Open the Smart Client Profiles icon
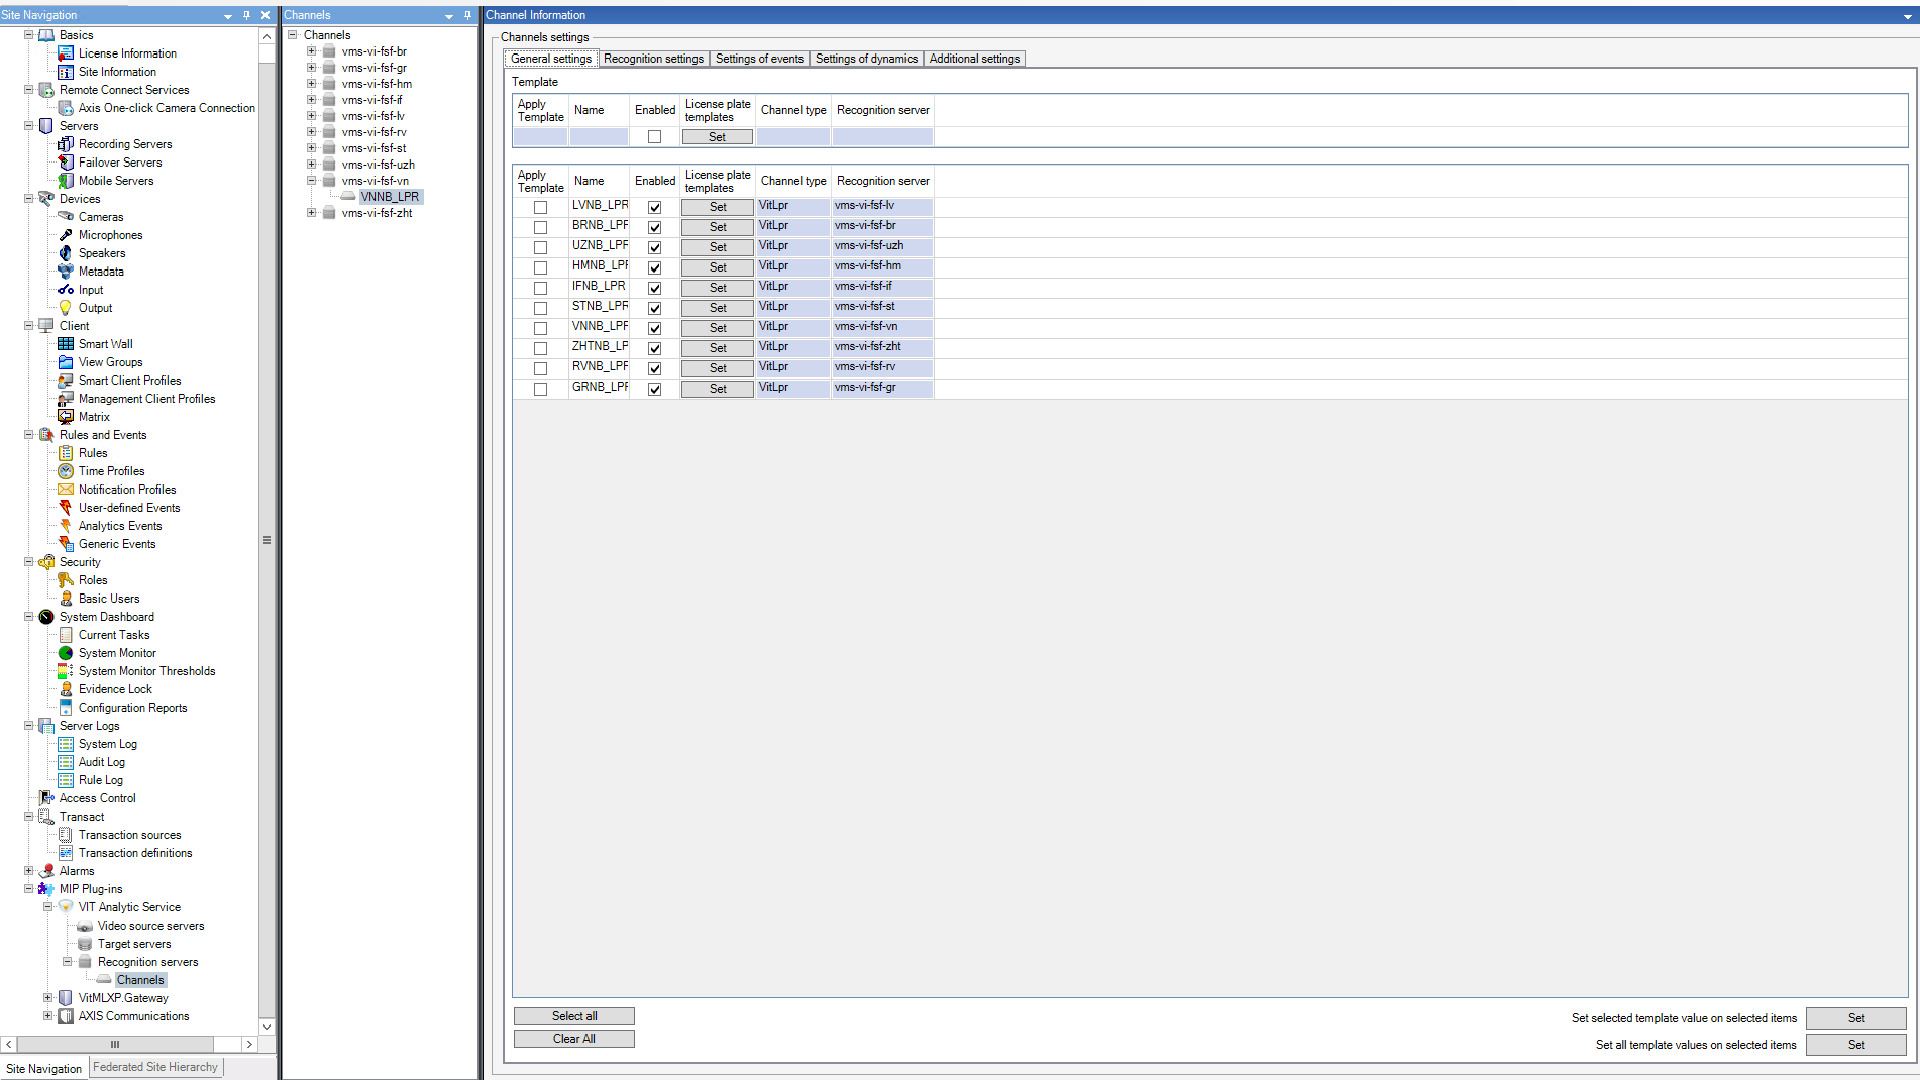1920x1080 pixels. (x=66, y=381)
